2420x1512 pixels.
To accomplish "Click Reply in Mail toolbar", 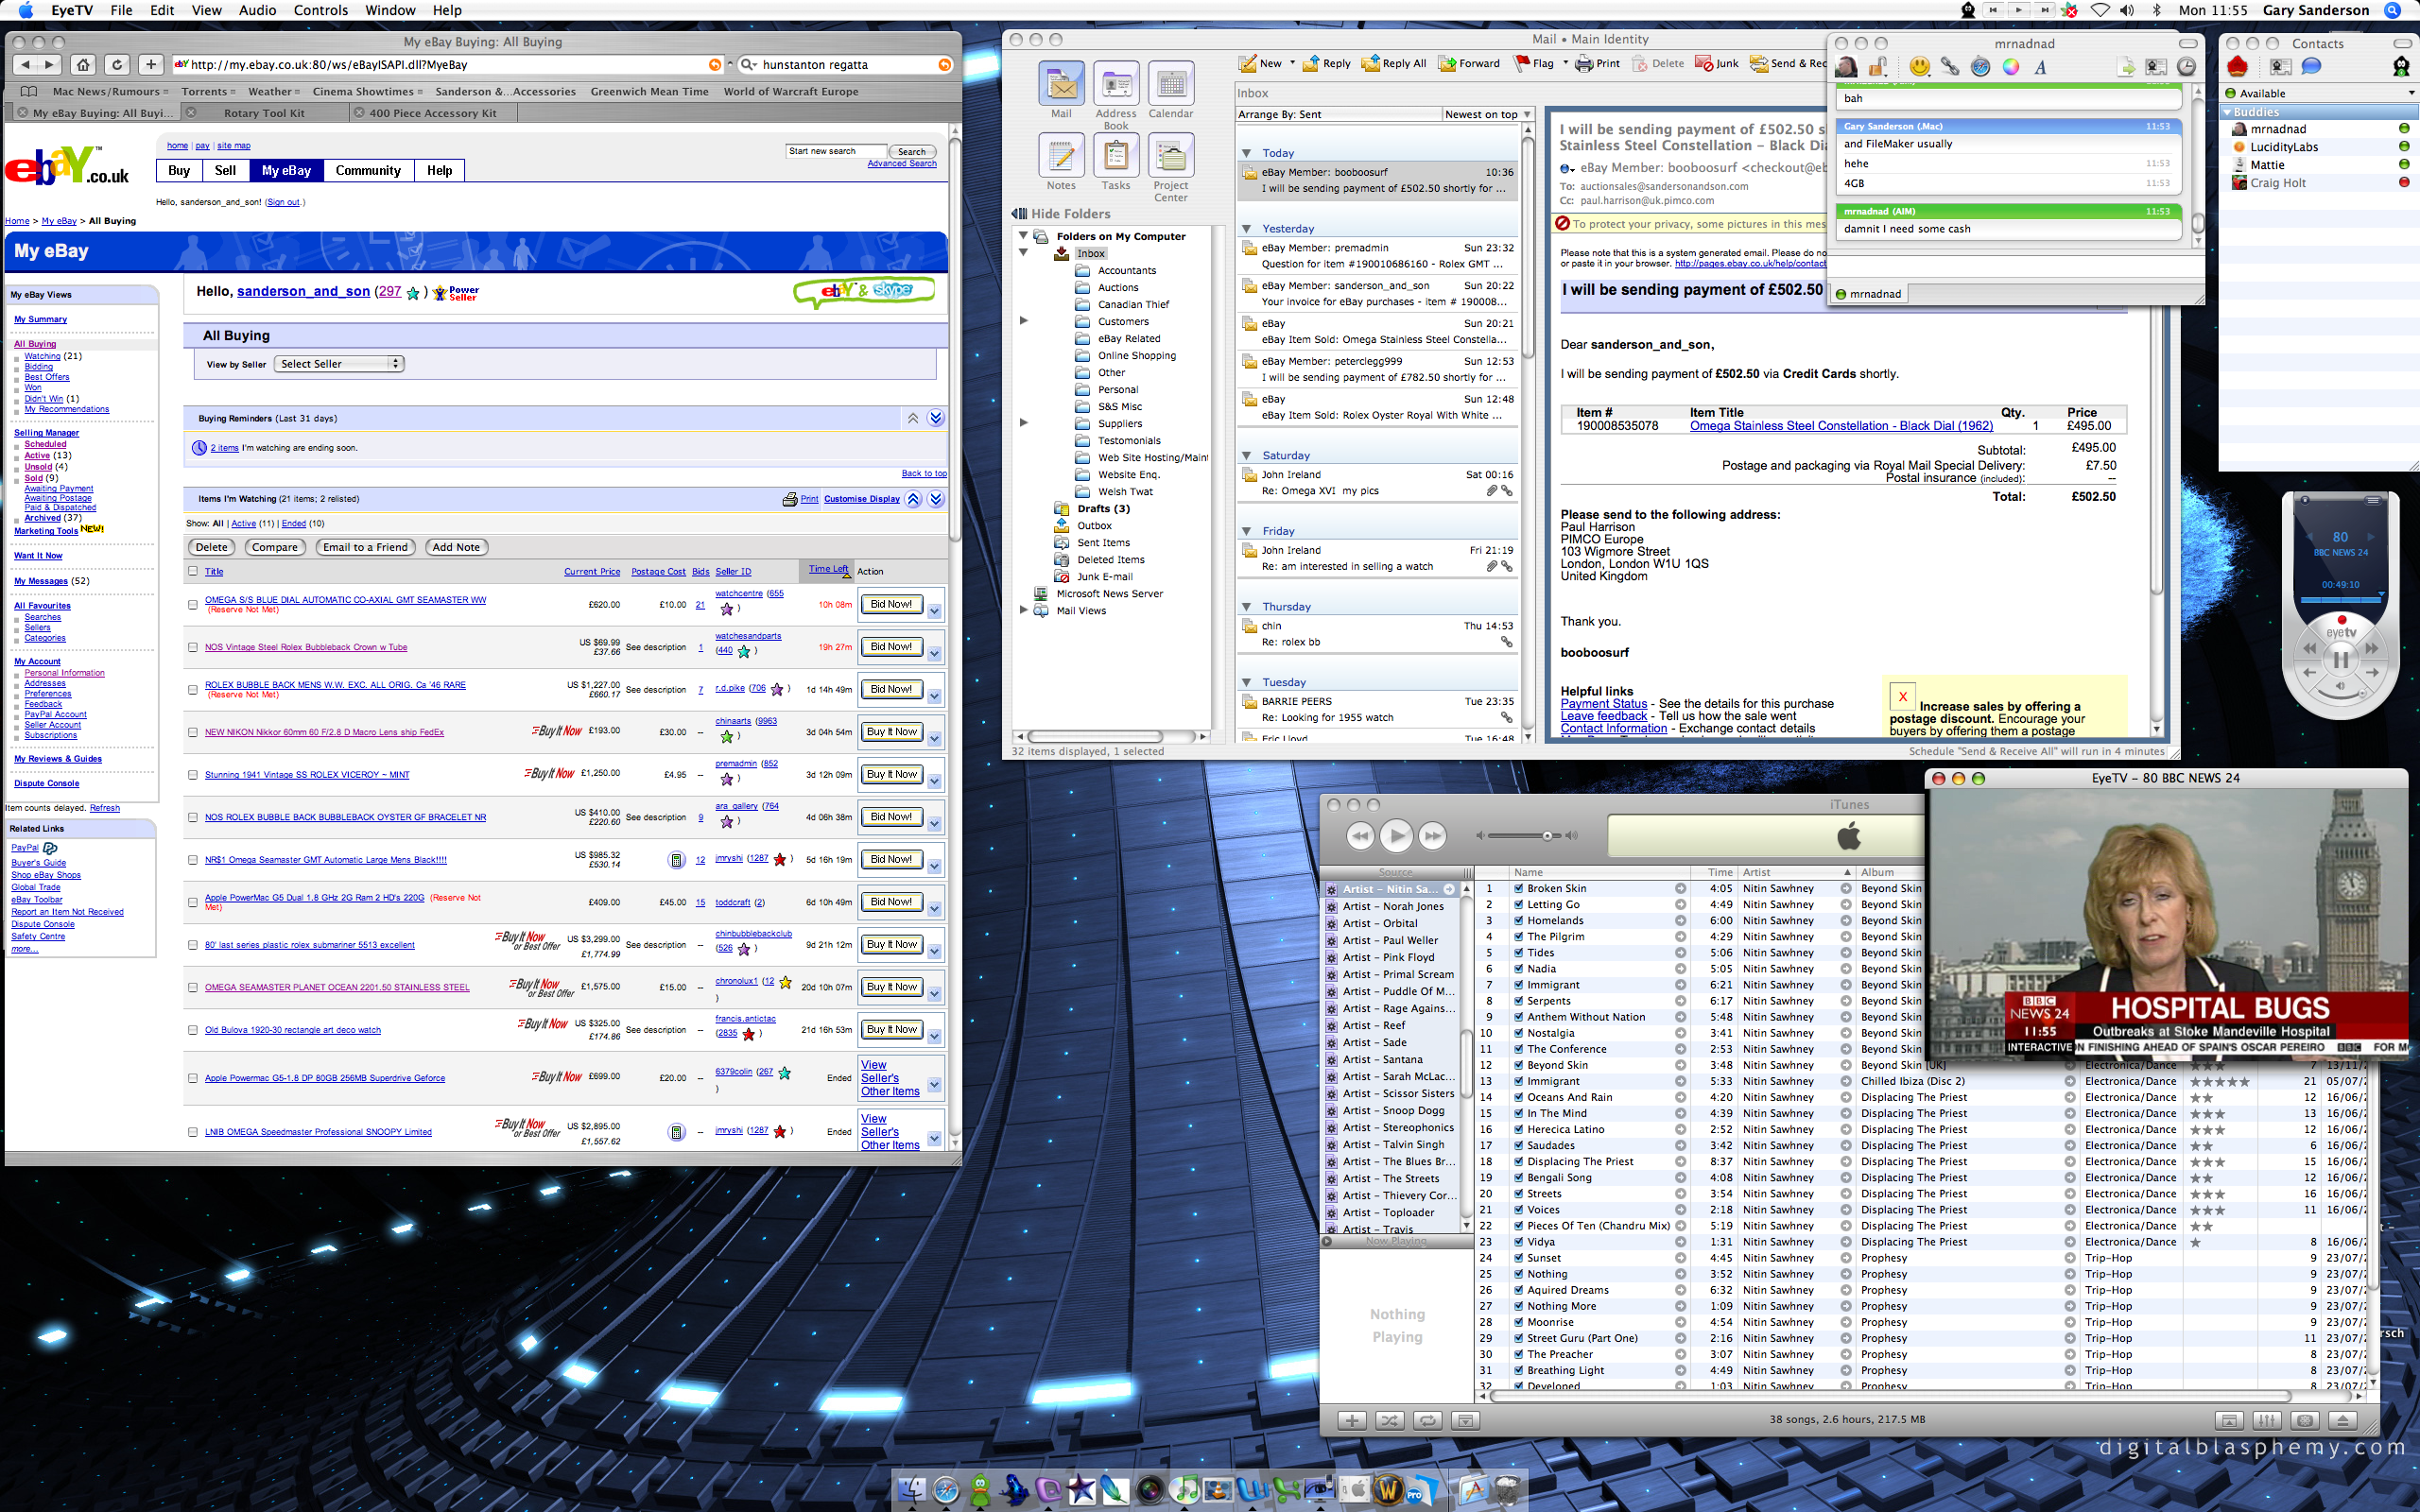I will pos(1326,63).
